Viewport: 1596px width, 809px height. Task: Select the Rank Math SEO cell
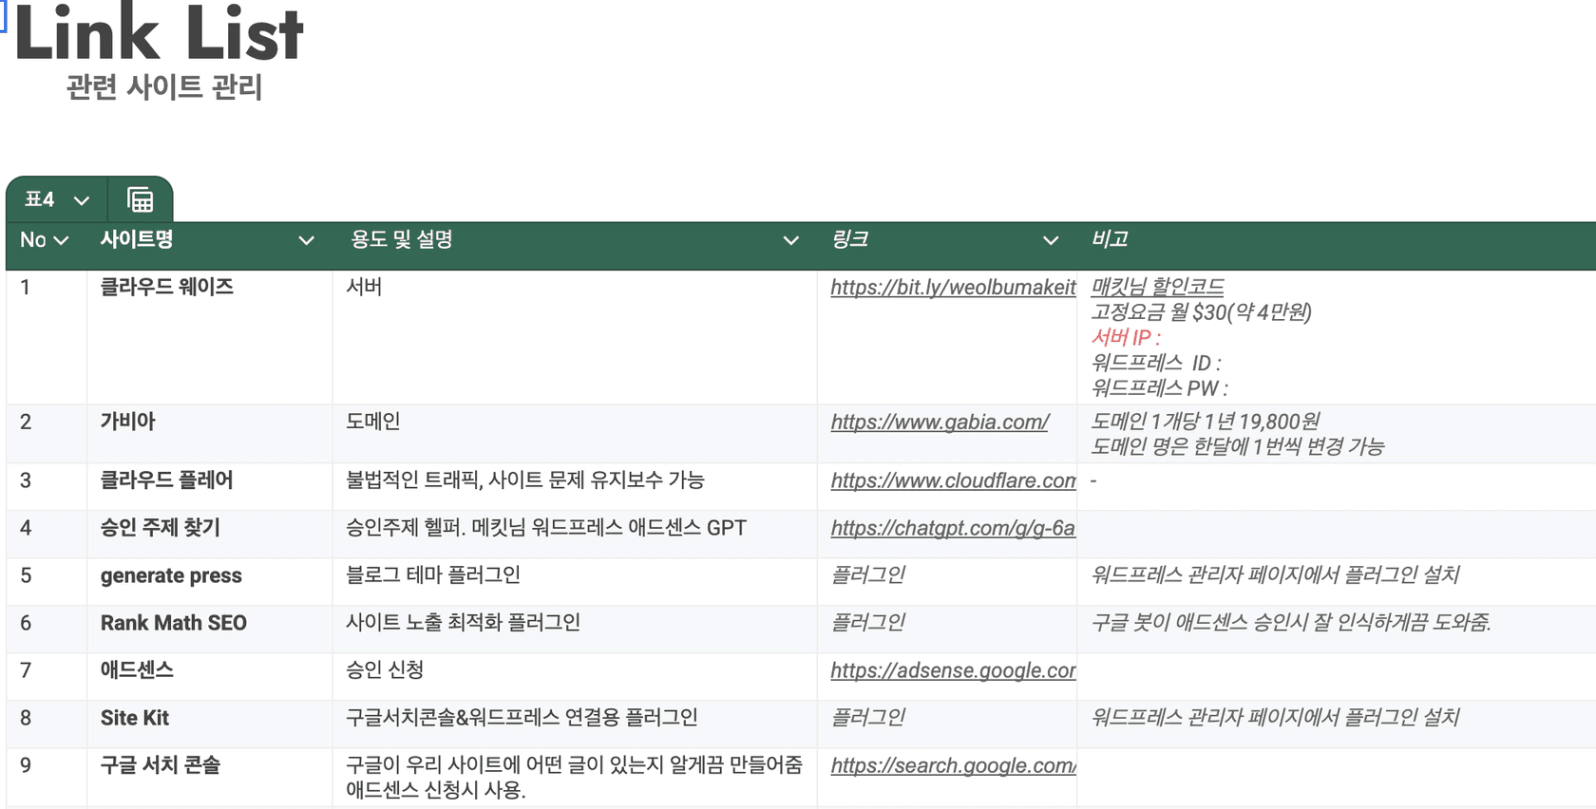pos(210,629)
